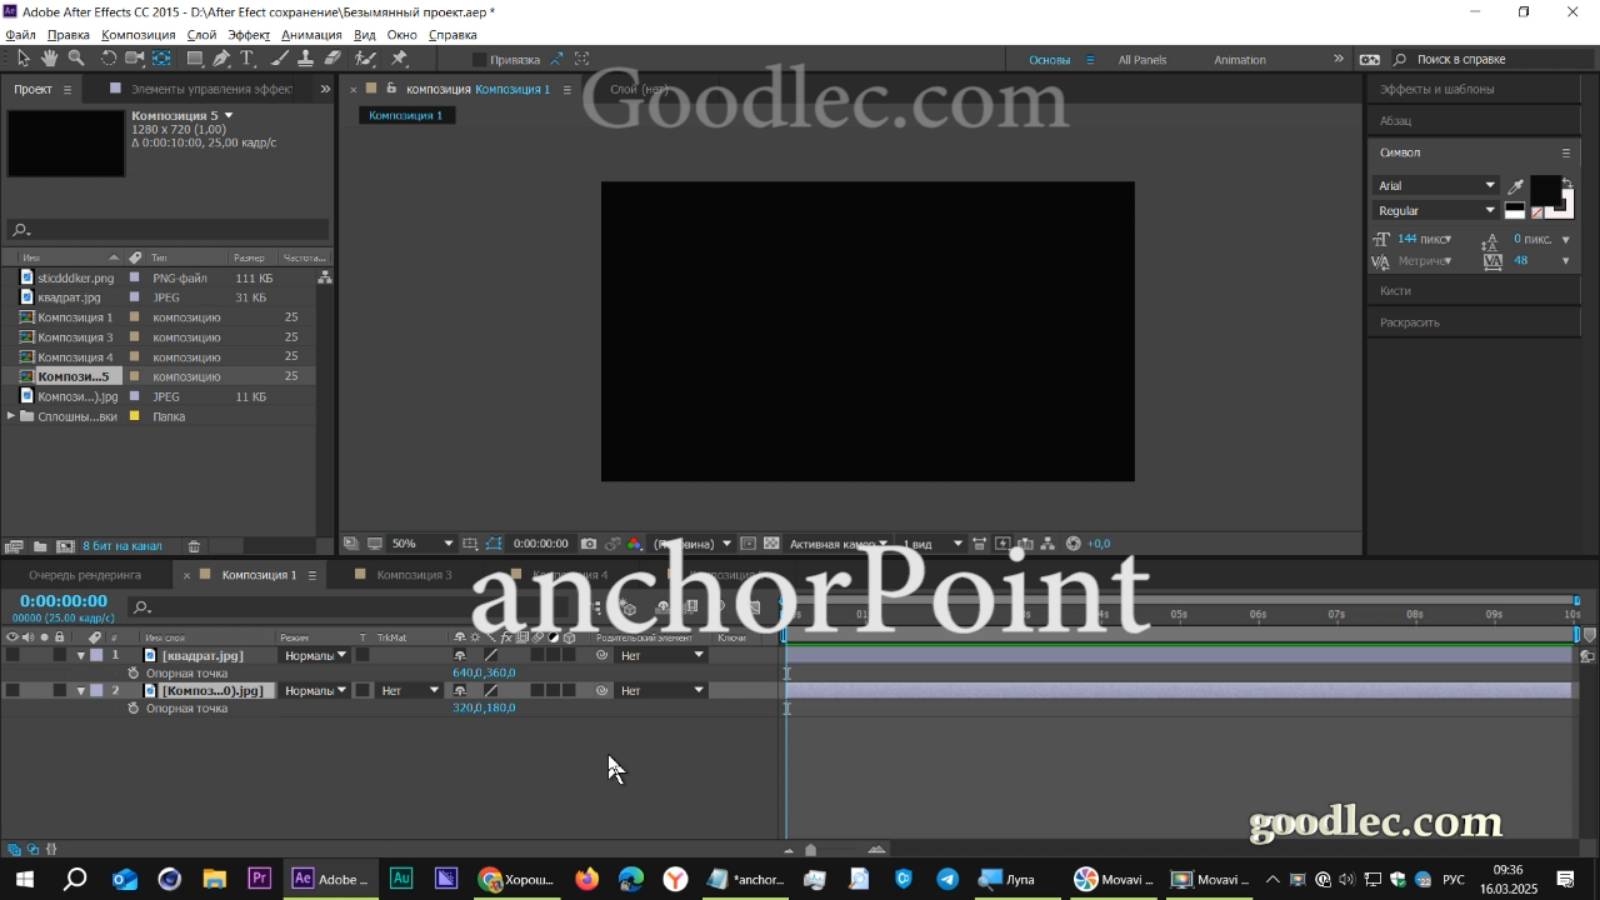1600x900 pixels.
Task: Select the Rectangle shape tool
Action: [x=195, y=59]
